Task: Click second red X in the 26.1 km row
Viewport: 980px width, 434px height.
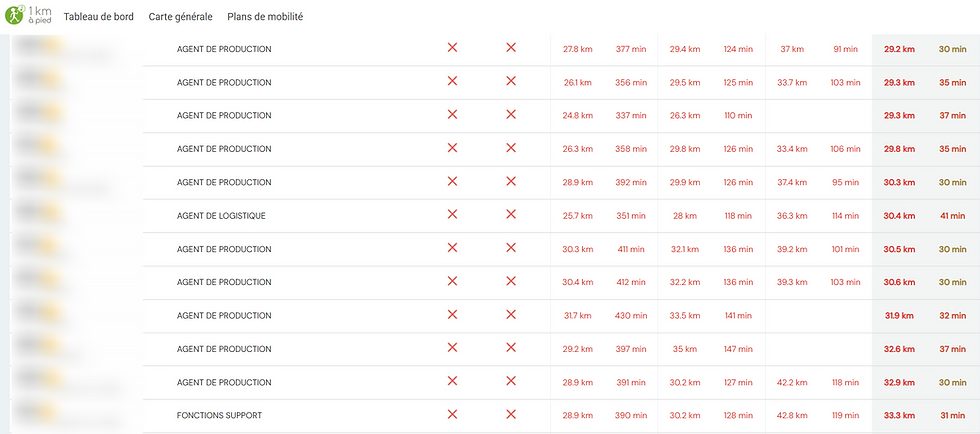Action: (x=511, y=81)
